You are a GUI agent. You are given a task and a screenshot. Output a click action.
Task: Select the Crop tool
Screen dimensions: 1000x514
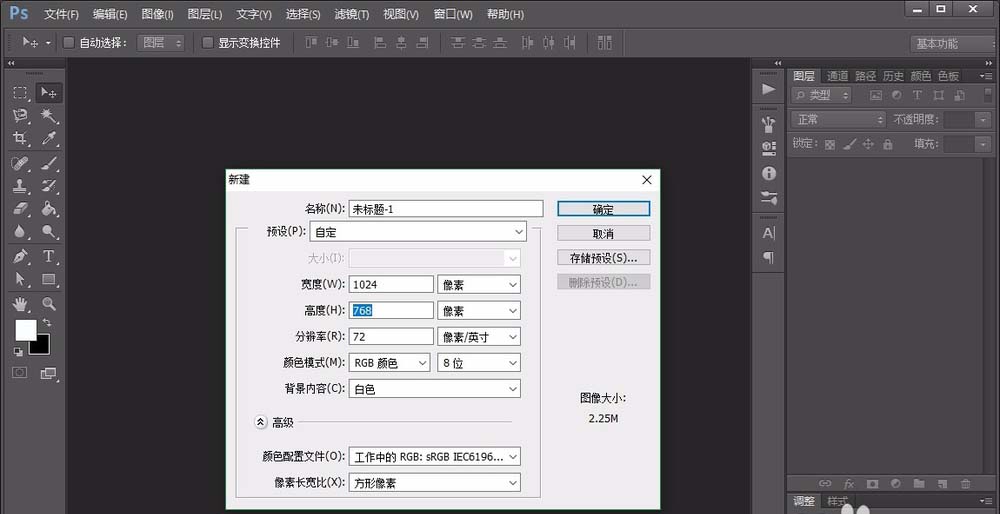click(x=20, y=138)
